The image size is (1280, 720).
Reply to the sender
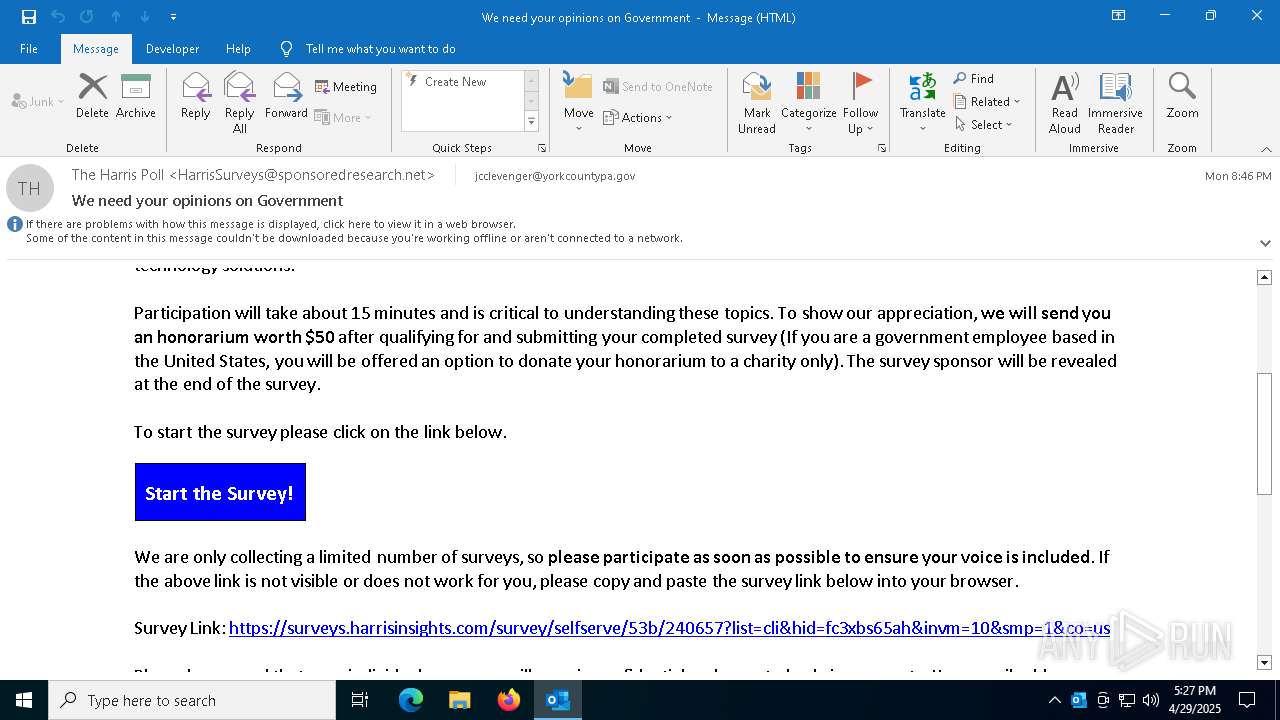pos(196,96)
